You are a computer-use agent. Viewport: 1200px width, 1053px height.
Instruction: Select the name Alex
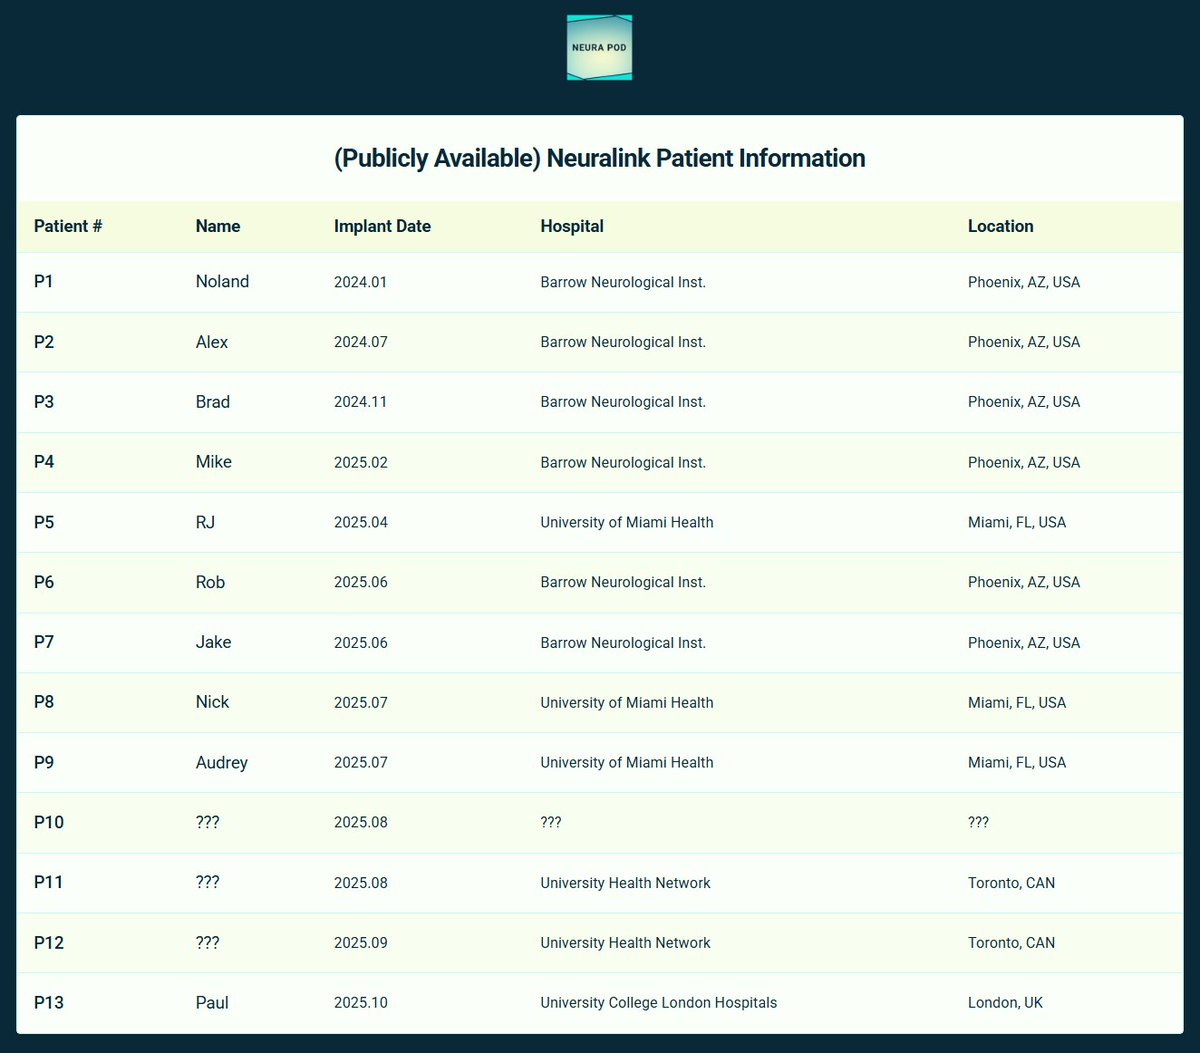212,342
